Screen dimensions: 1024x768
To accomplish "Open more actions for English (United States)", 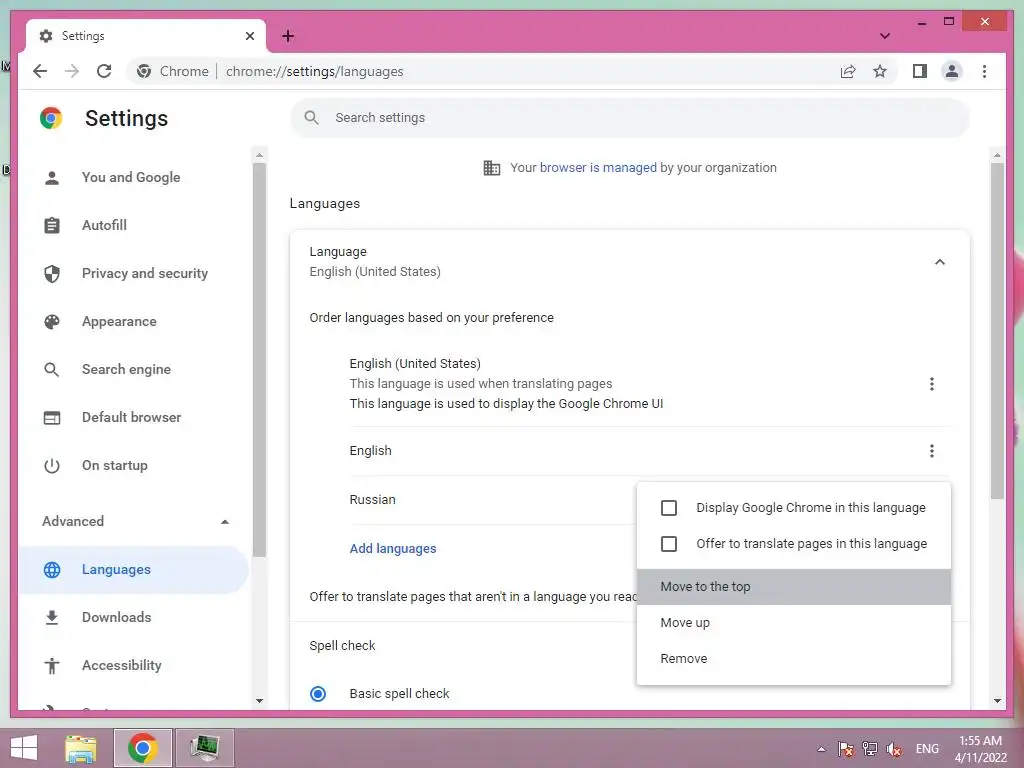I will pos(931,384).
